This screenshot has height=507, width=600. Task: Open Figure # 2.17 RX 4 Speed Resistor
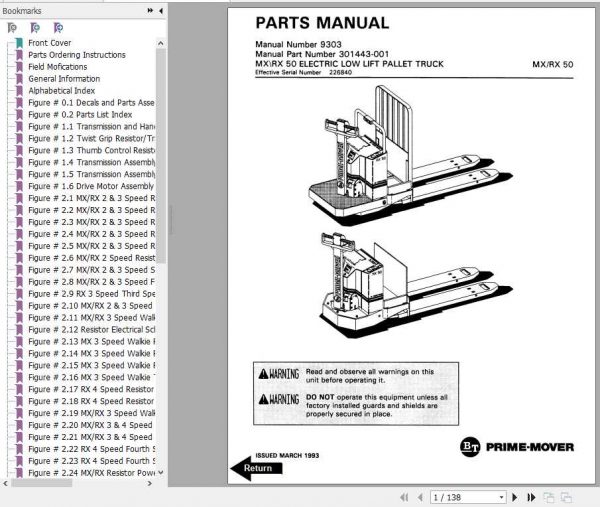point(91,389)
